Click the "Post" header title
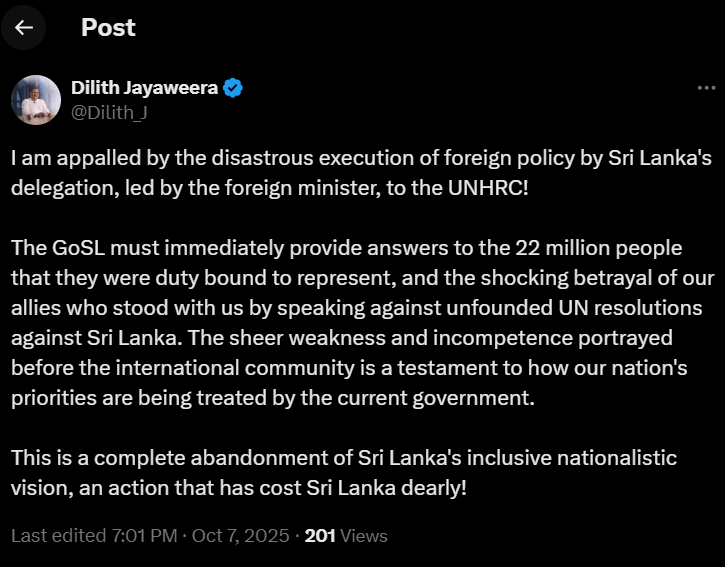 point(108,27)
